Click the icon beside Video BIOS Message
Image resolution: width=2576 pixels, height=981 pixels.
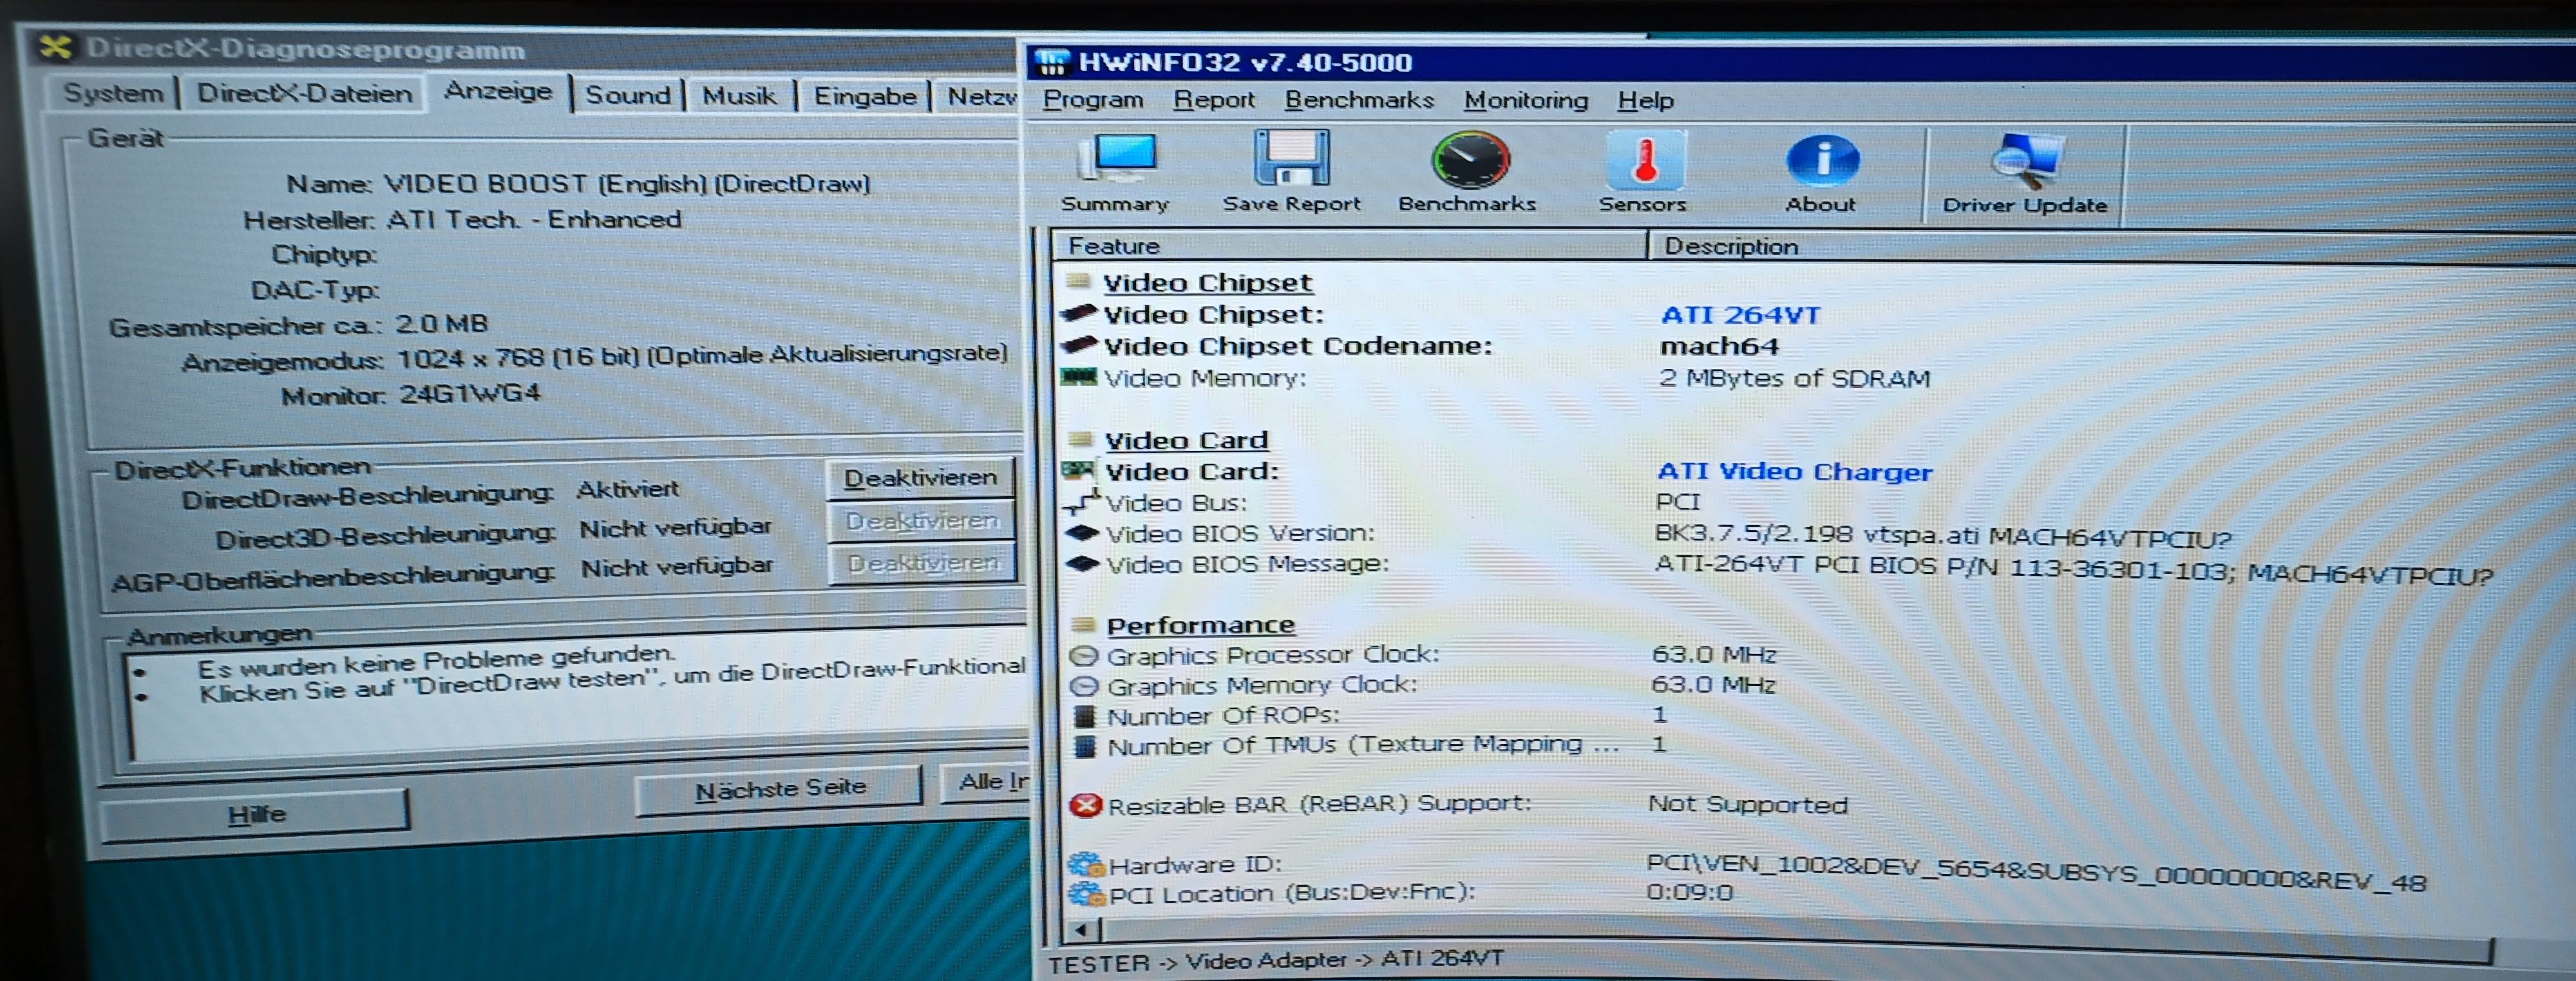tap(1082, 564)
